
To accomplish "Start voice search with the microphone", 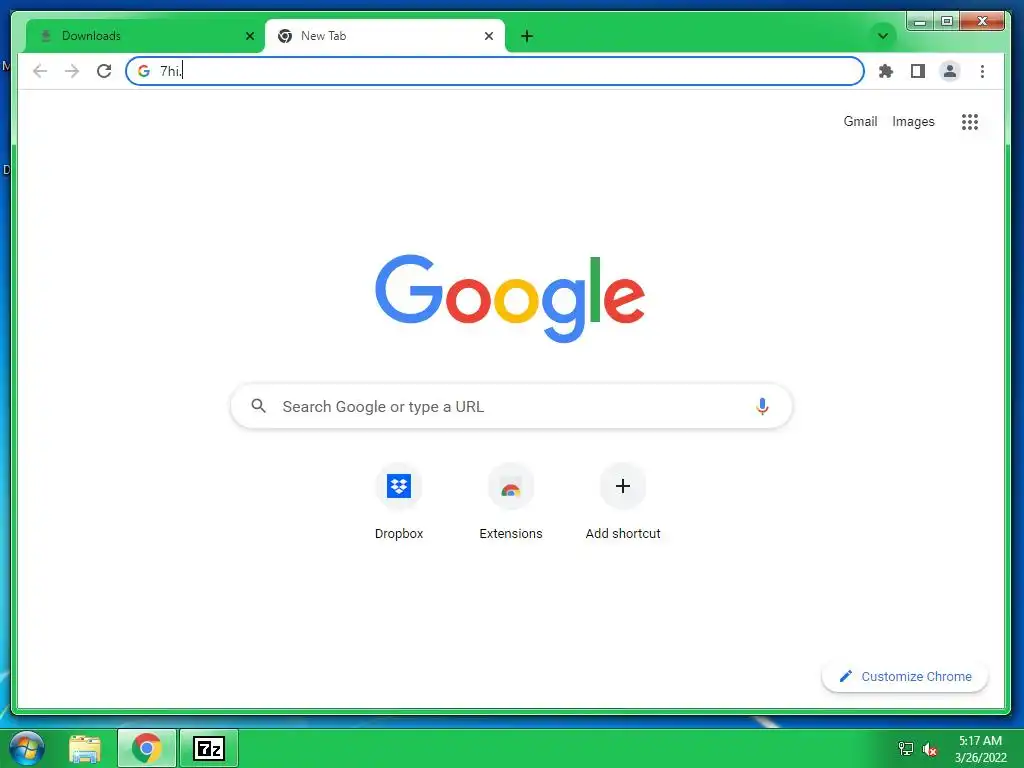I will [761, 406].
